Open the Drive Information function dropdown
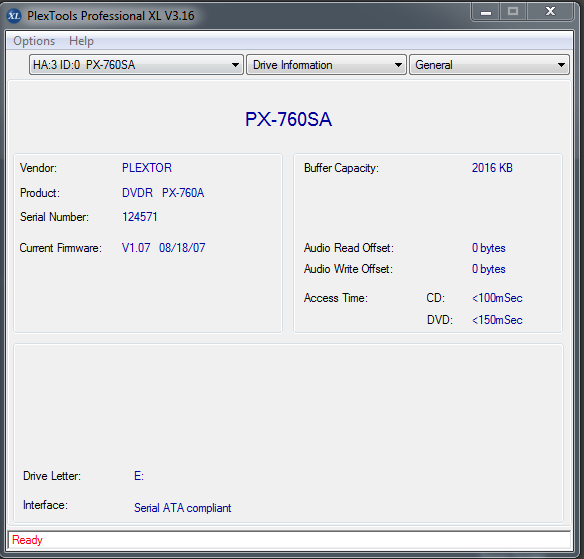This screenshot has width=584, height=559. [326, 65]
